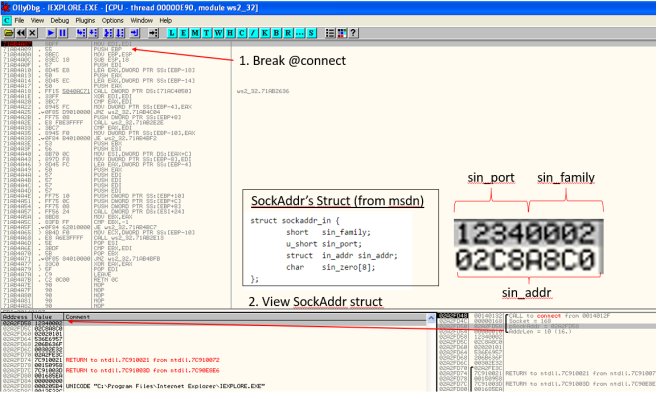660x399 pixels.
Task: Click the Step over toolbar icon
Action: 93,33
